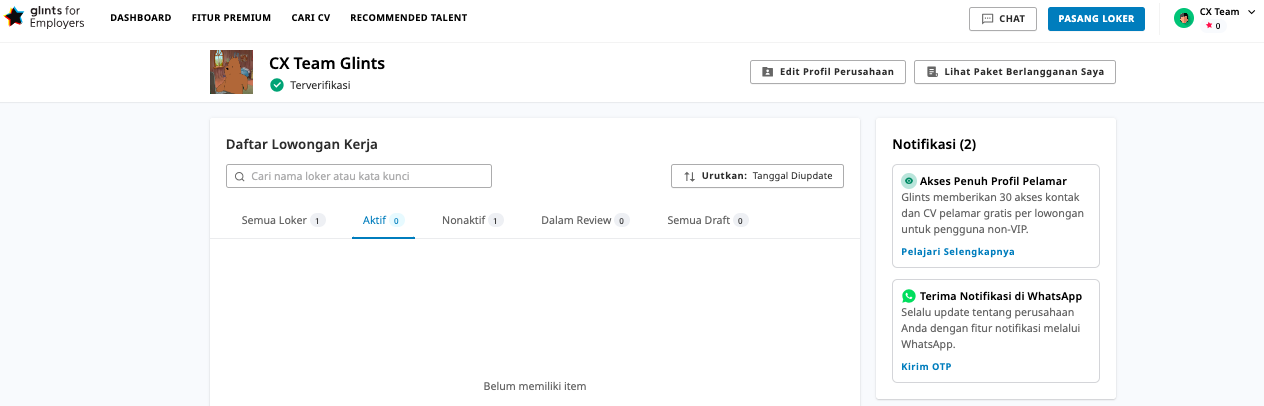This screenshot has height=406, width=1264.
Task: Click the WhatsApp icon in notification card
Action: tap(909, 296)
